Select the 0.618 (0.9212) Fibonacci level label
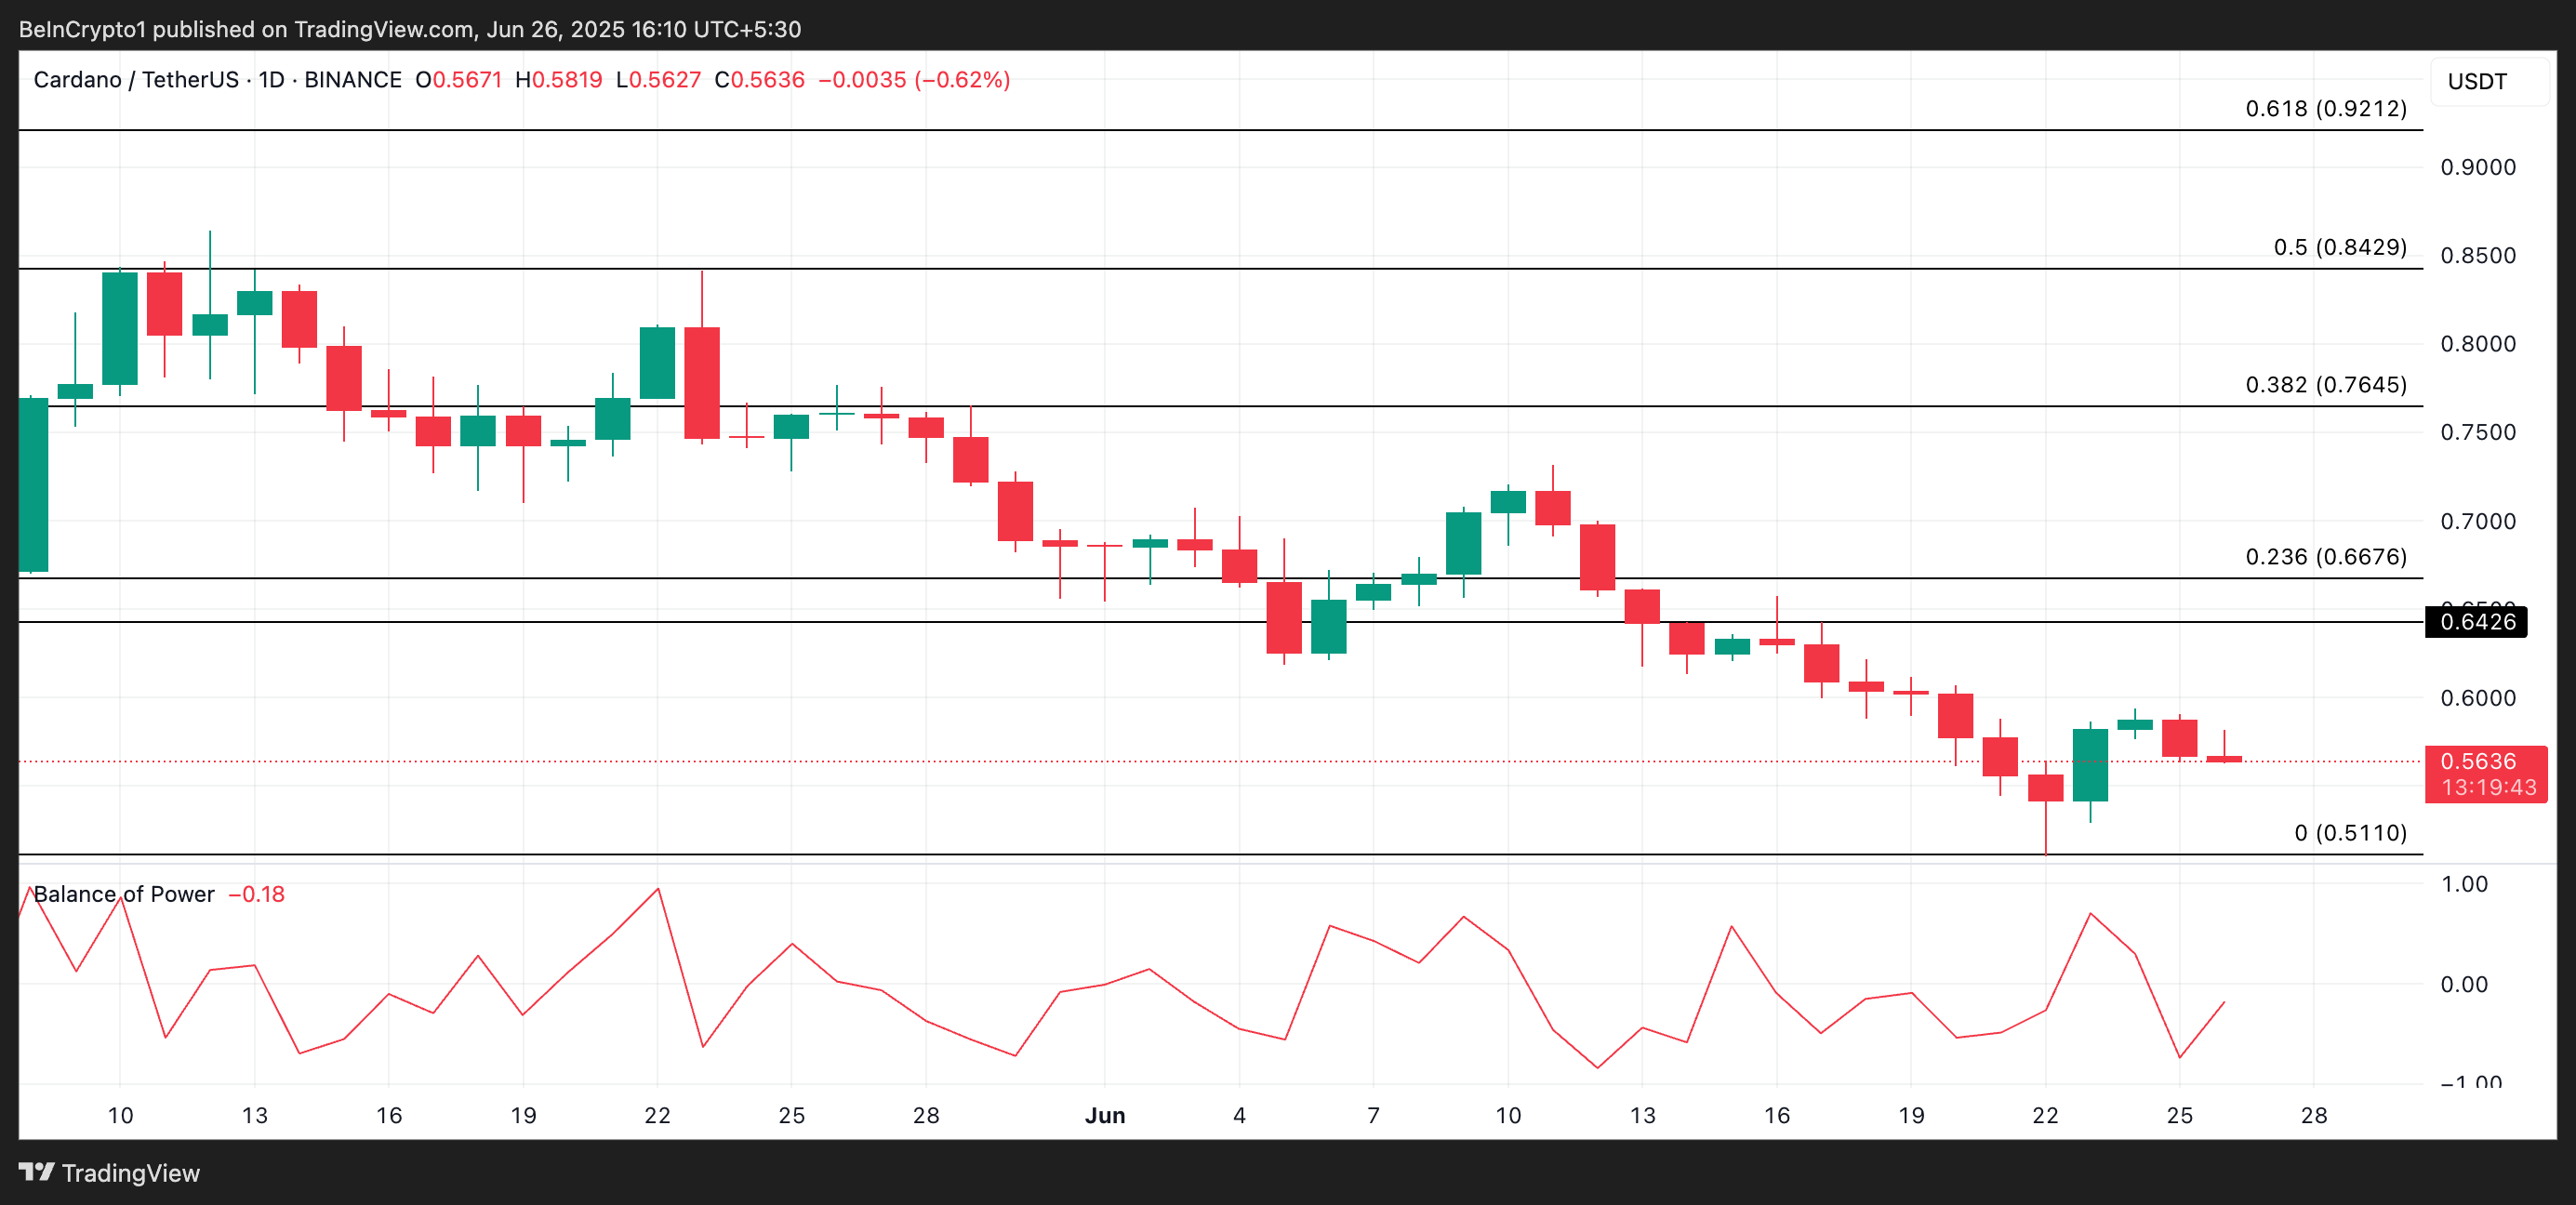The height and width of the screenshot is (1205, 2576). tap(2325, 109)
